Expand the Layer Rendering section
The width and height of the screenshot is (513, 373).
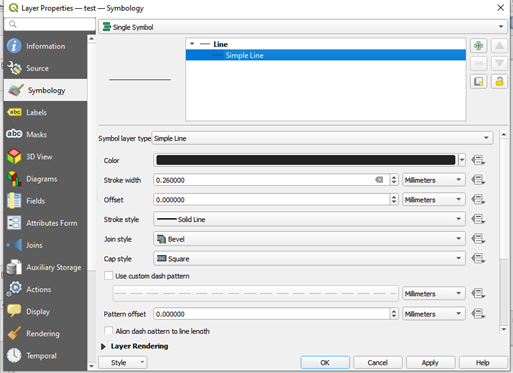point(103,346)
